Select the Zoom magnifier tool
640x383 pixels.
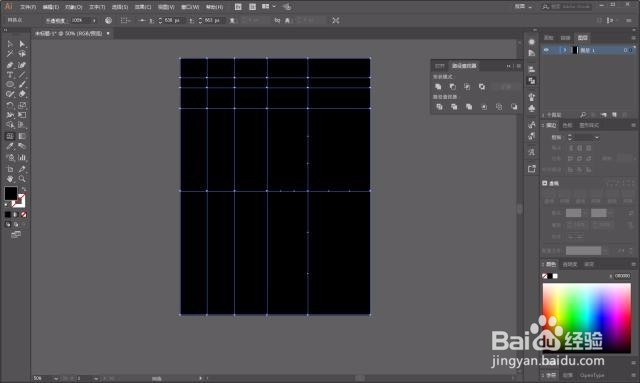[x=22, y=179]
